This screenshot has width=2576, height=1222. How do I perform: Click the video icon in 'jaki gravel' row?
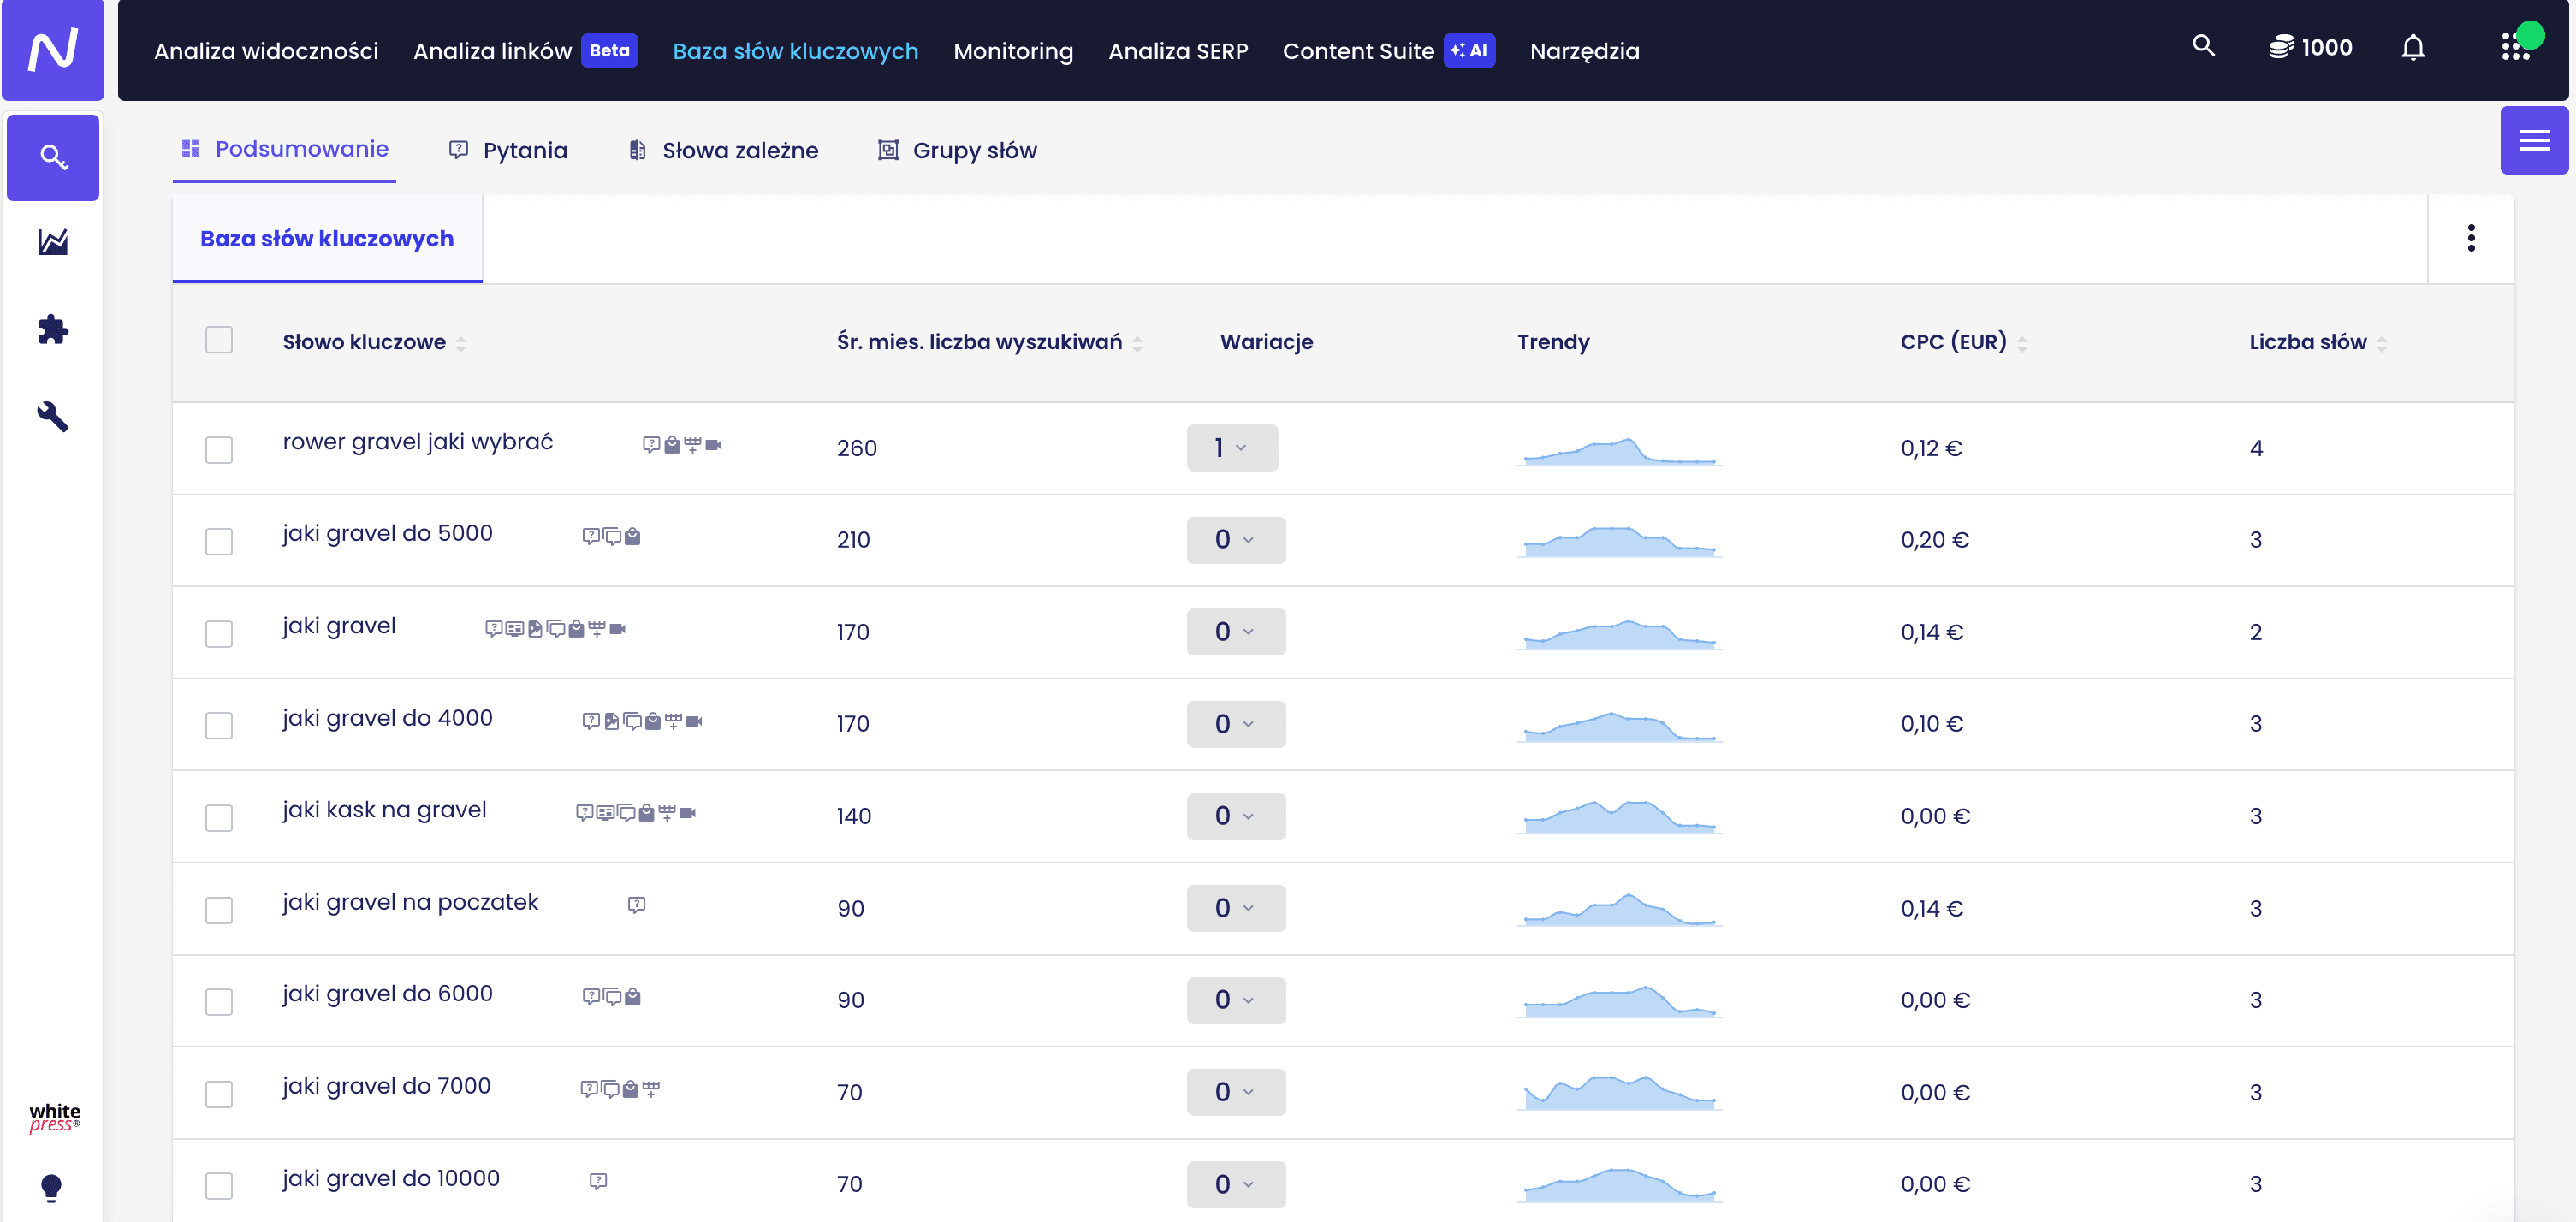(617, 628)
